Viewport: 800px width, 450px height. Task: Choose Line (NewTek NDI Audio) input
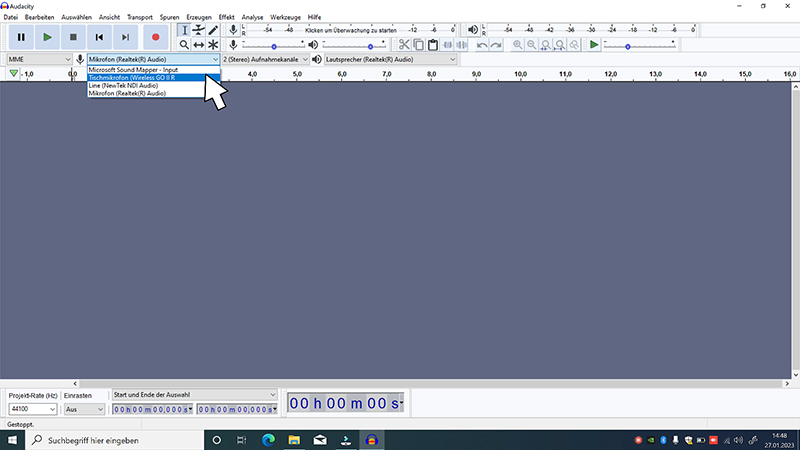pyautogui.click(x=154, y=86)
